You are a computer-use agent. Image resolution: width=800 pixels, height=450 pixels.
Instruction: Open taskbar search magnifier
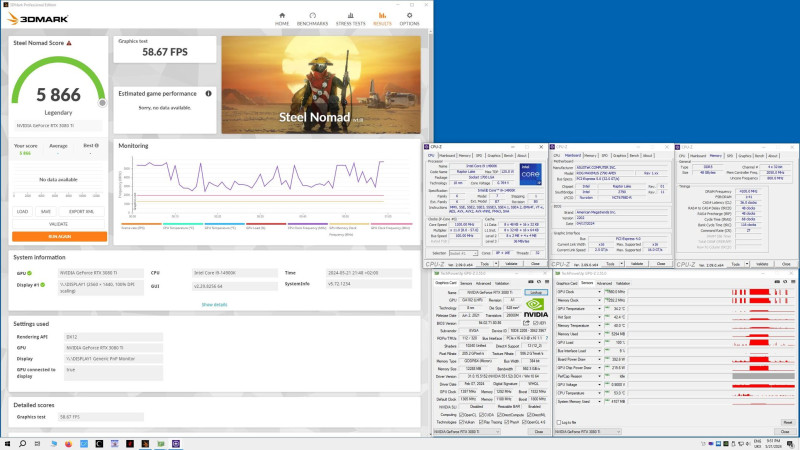(x=22, y=444)
